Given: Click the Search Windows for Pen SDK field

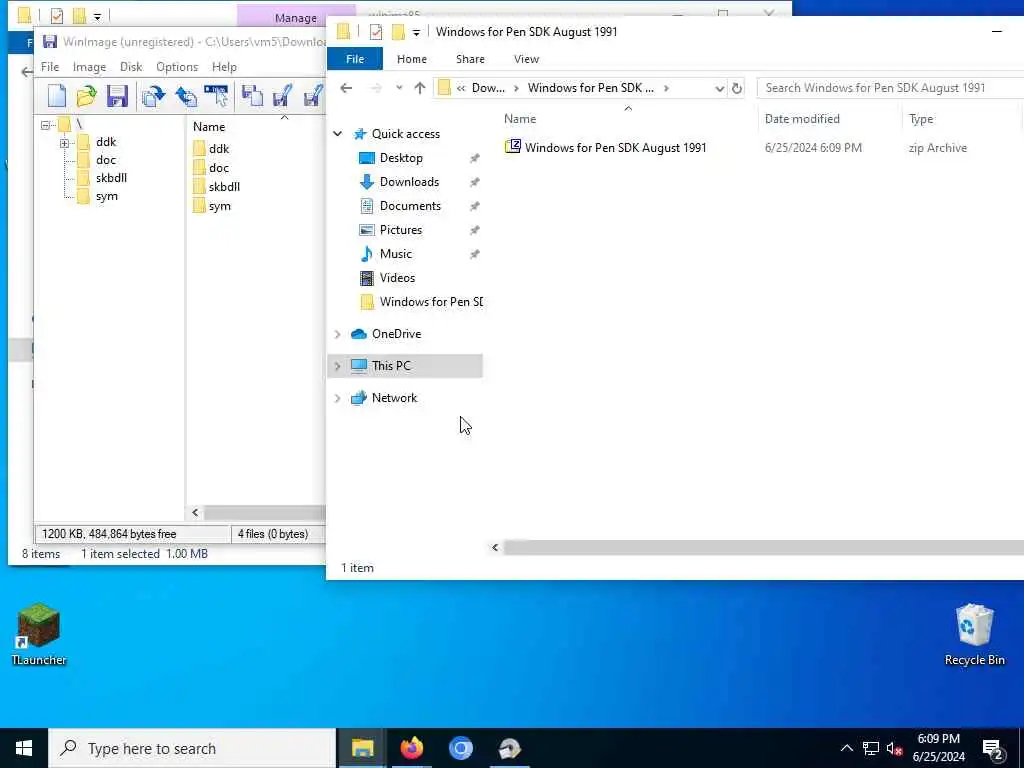Looking at the screenshot, I should pyautogui.click(x=891, y=88).
